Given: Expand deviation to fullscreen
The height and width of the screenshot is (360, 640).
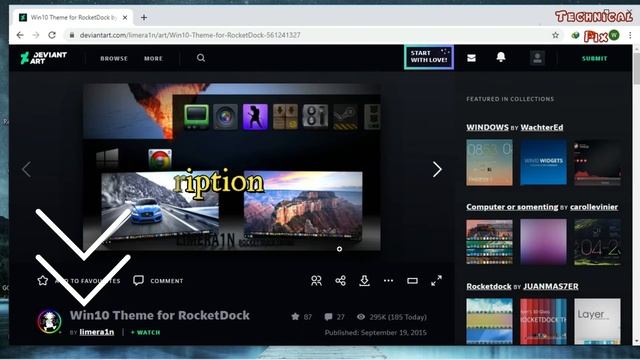Looking at the screenshot, I should (436, 280).
